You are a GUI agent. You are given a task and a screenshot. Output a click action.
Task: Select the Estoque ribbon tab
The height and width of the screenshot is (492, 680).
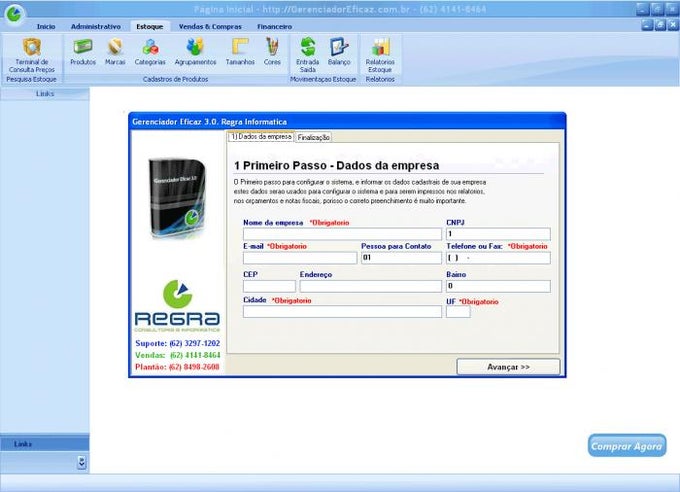[150, 26]
